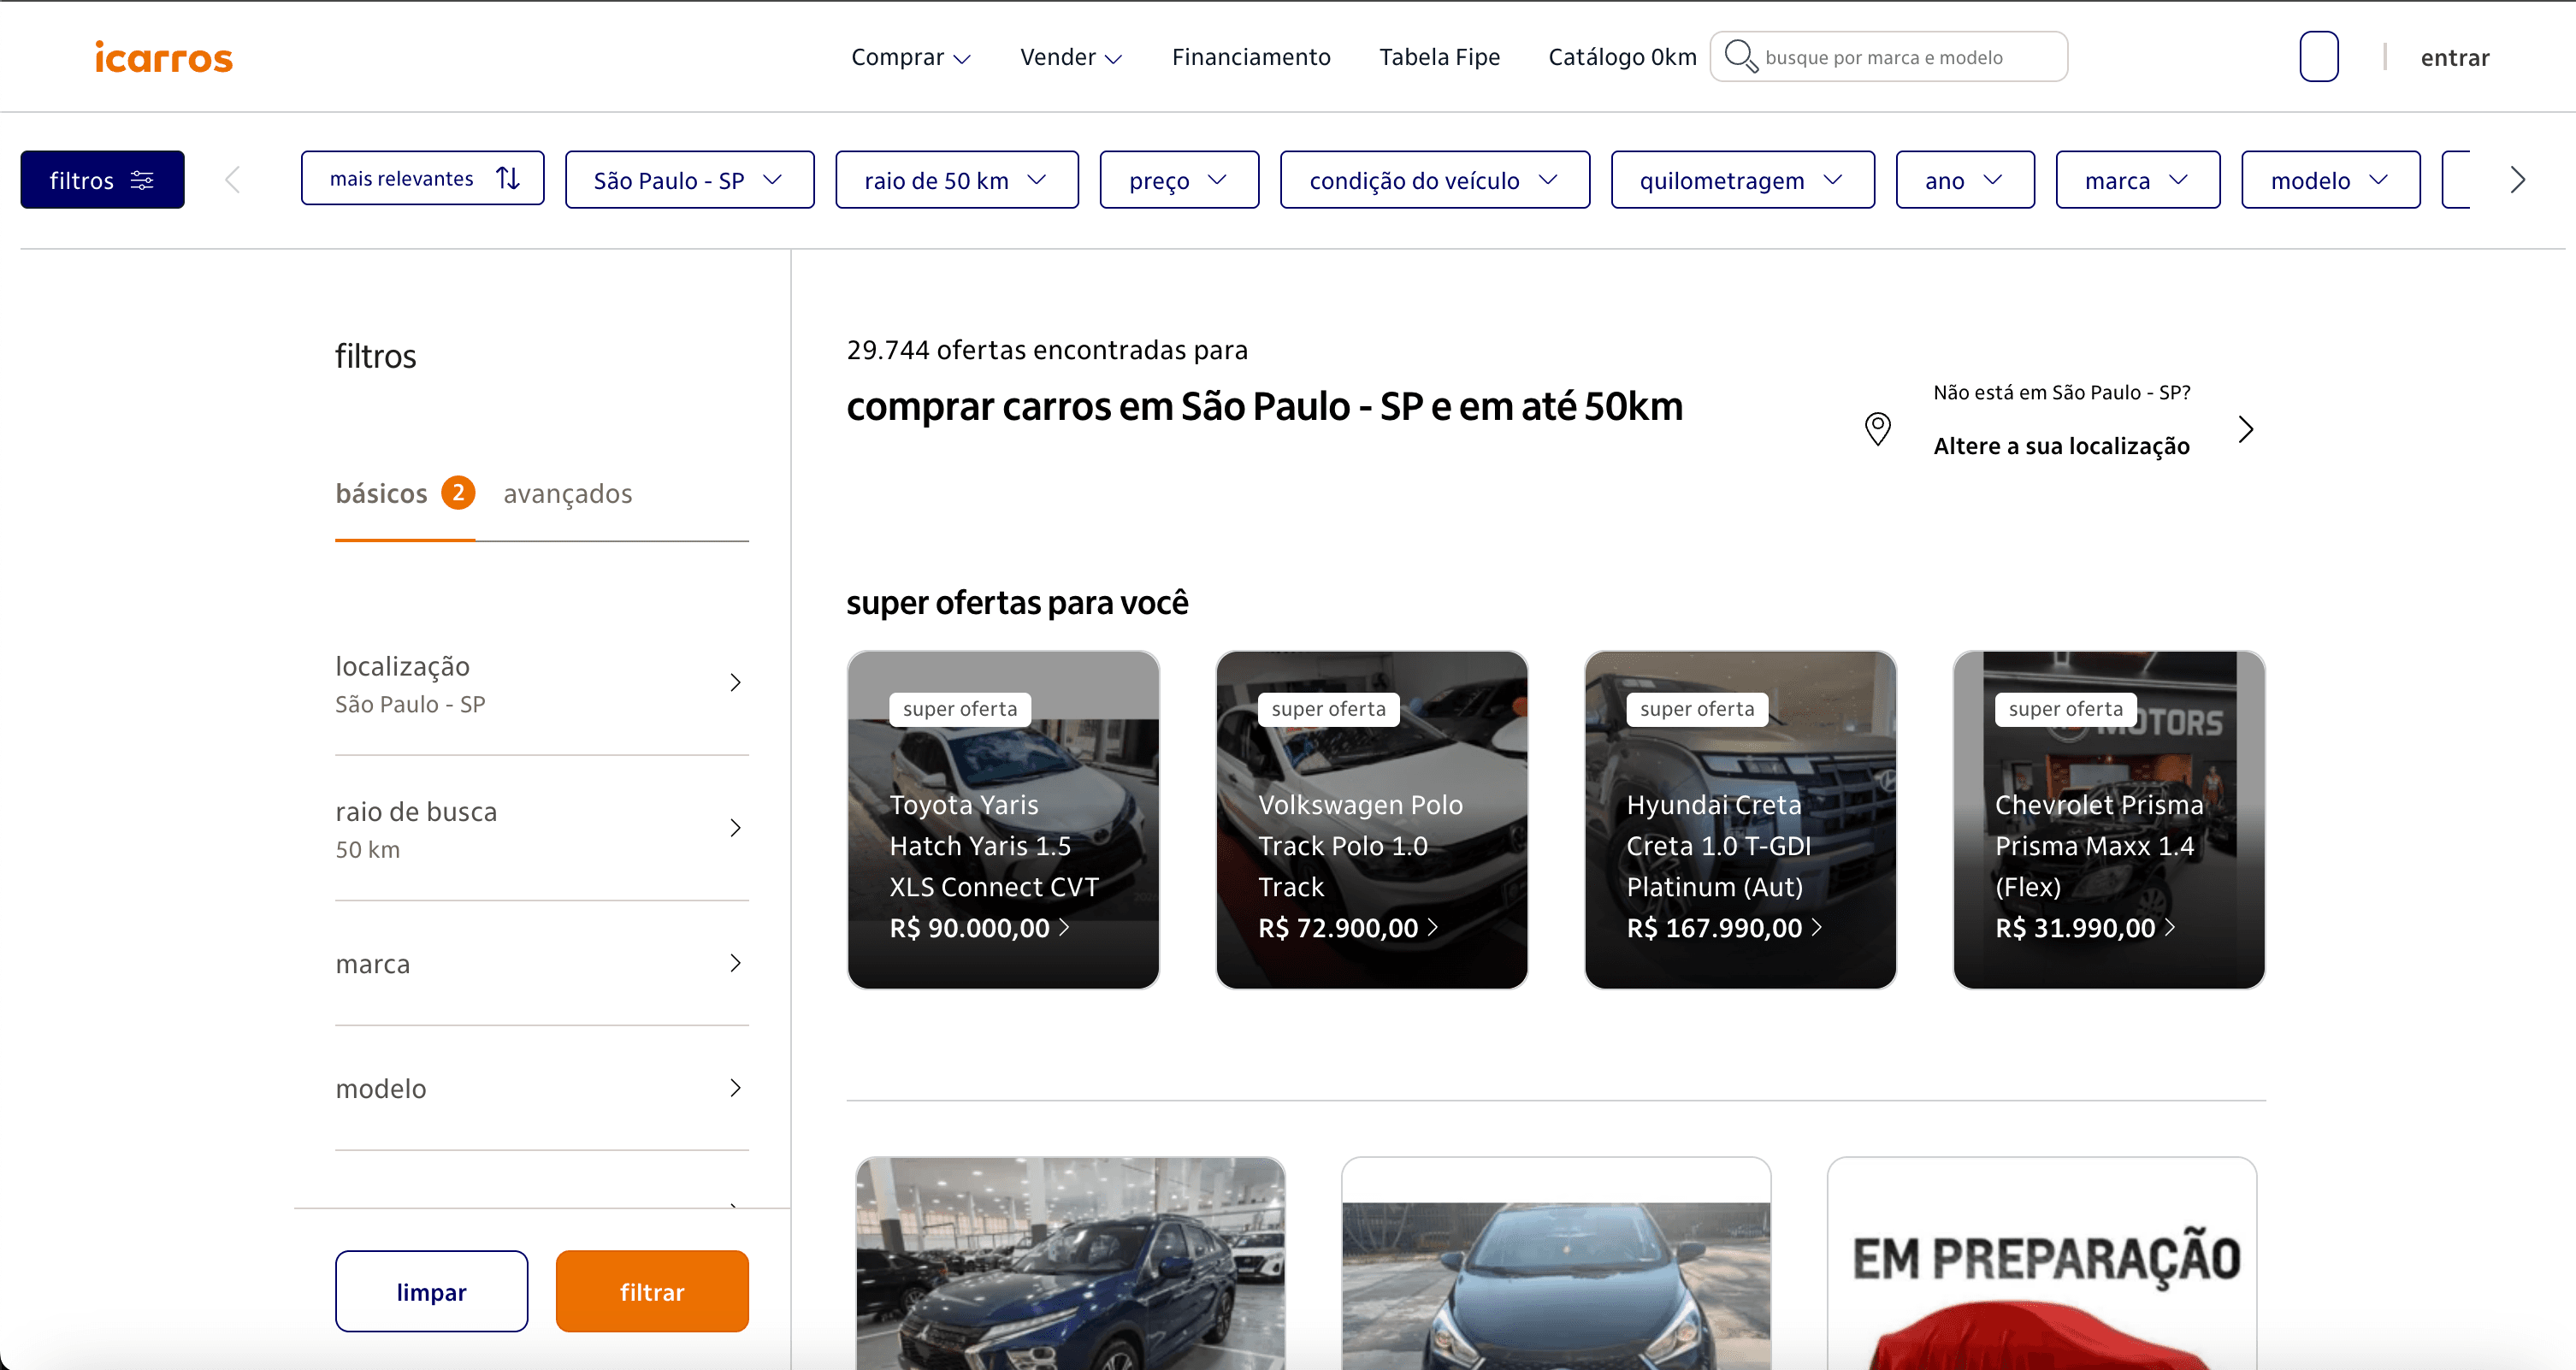This screenshot has height=1370, width=2576.
Task: Expand the modelo row in sidebar
Action: pyautogui.click(x=541, y=1088)
